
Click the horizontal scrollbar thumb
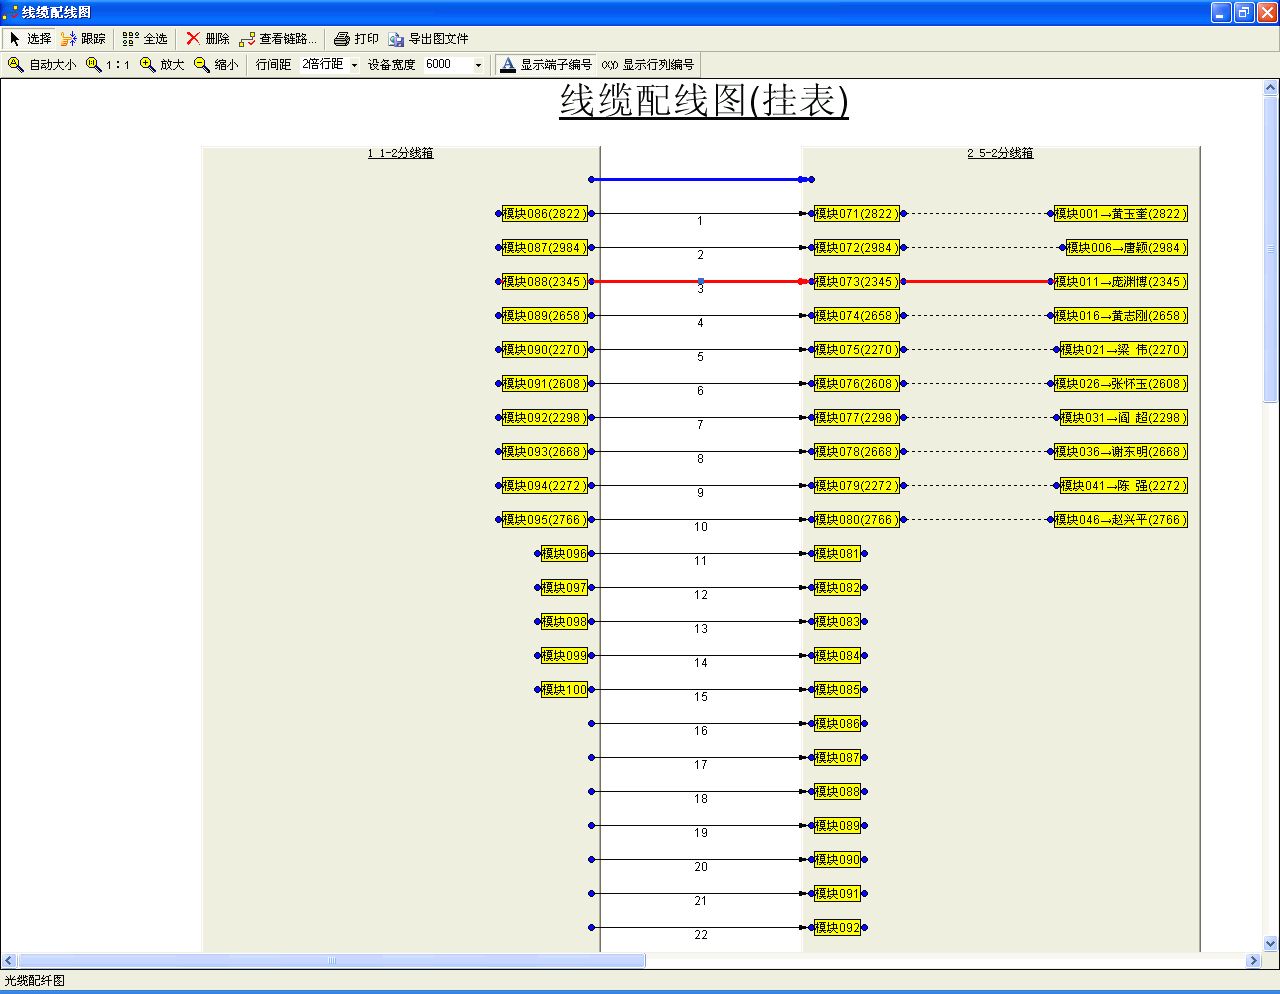coord(330,961)
